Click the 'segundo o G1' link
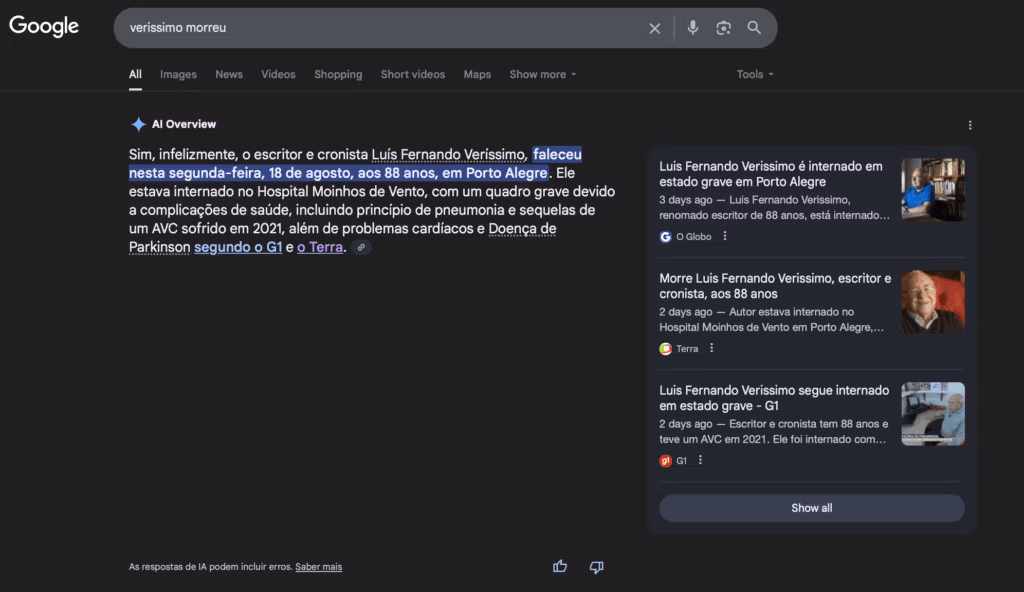Image resolution: width=1024 pixels, height=592 pixels. tap(238, 247)
